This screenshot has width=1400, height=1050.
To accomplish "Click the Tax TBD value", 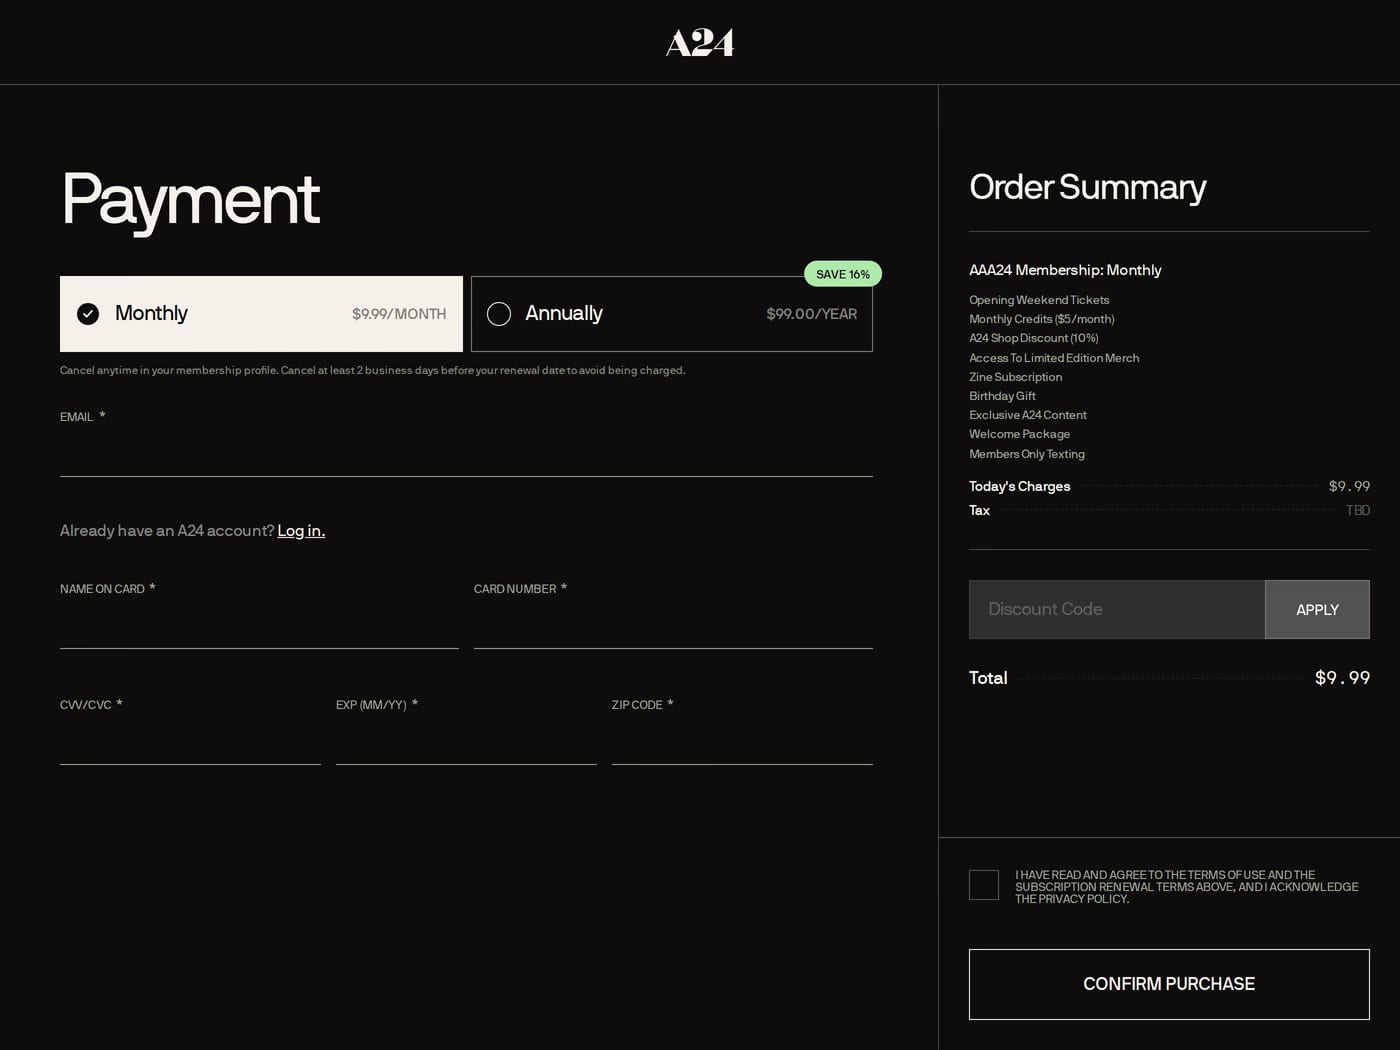I will (1357, 510).
